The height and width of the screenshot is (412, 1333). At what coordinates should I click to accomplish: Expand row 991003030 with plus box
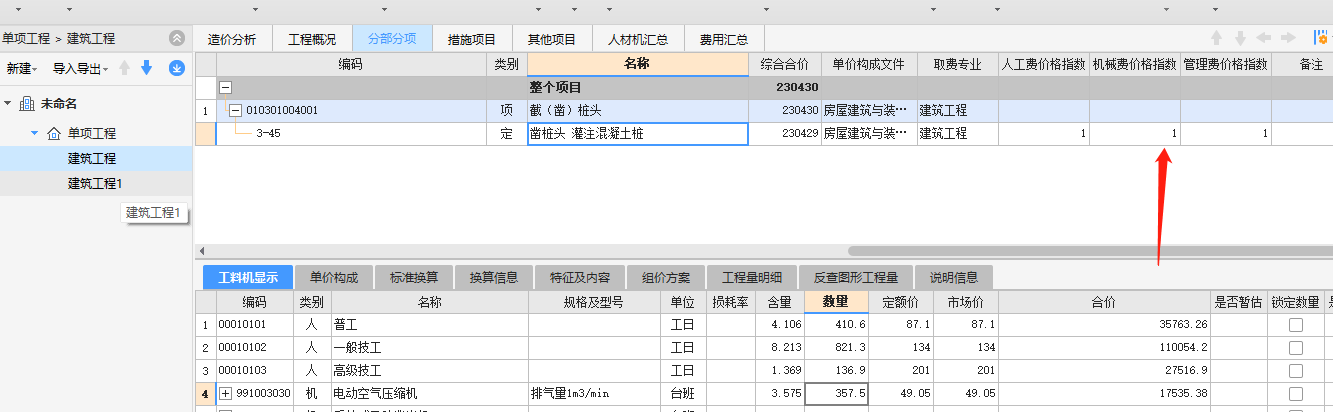point(225,394)
